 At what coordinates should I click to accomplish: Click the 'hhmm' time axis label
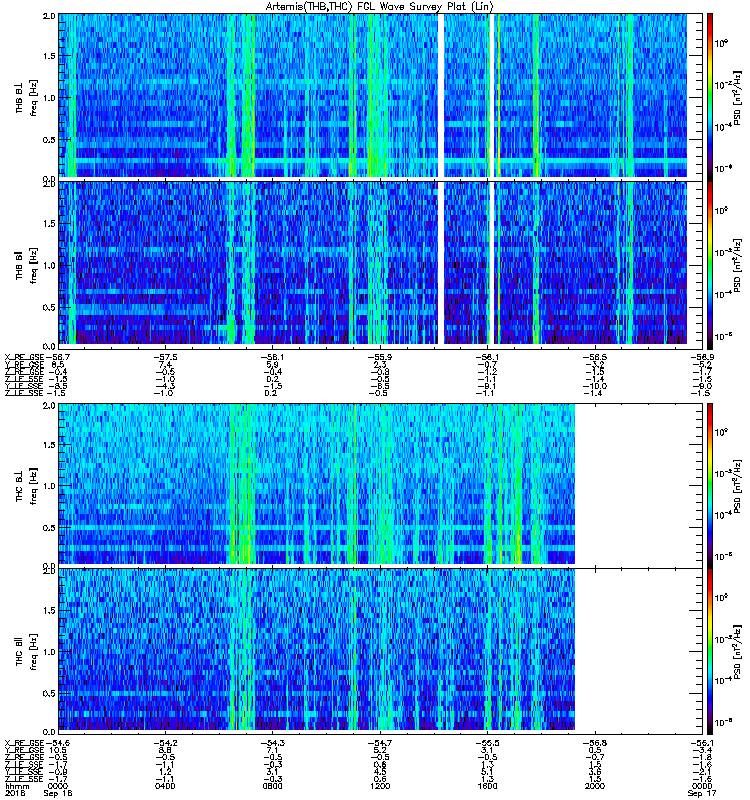pyautogui.click(x=16, y=786)
